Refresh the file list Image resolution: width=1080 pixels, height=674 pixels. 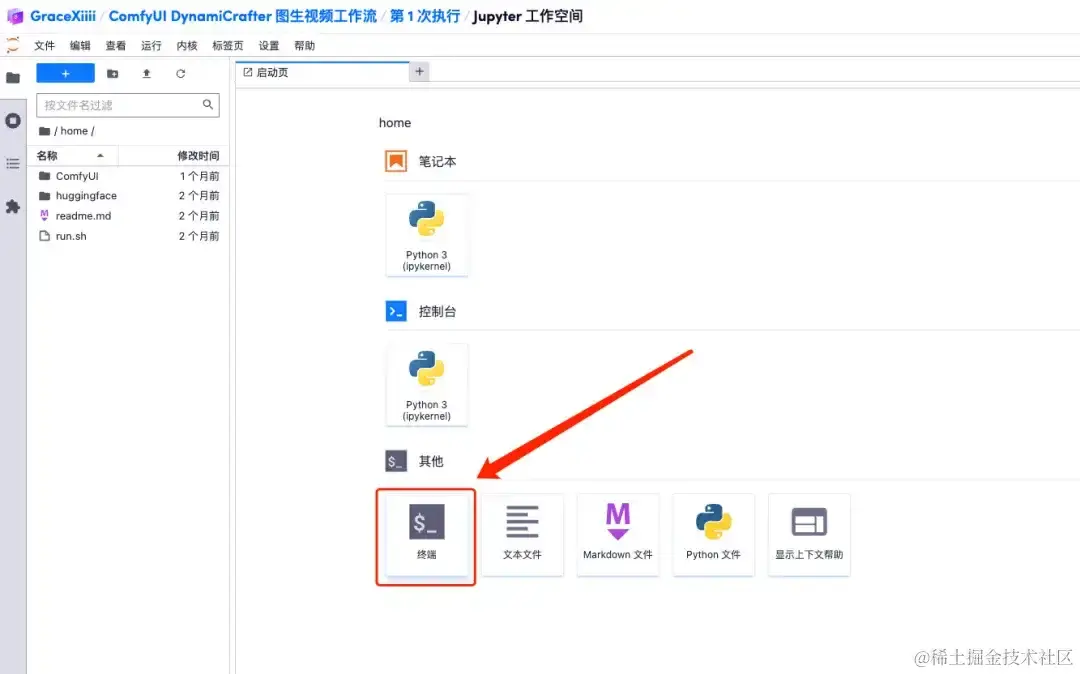180,74
